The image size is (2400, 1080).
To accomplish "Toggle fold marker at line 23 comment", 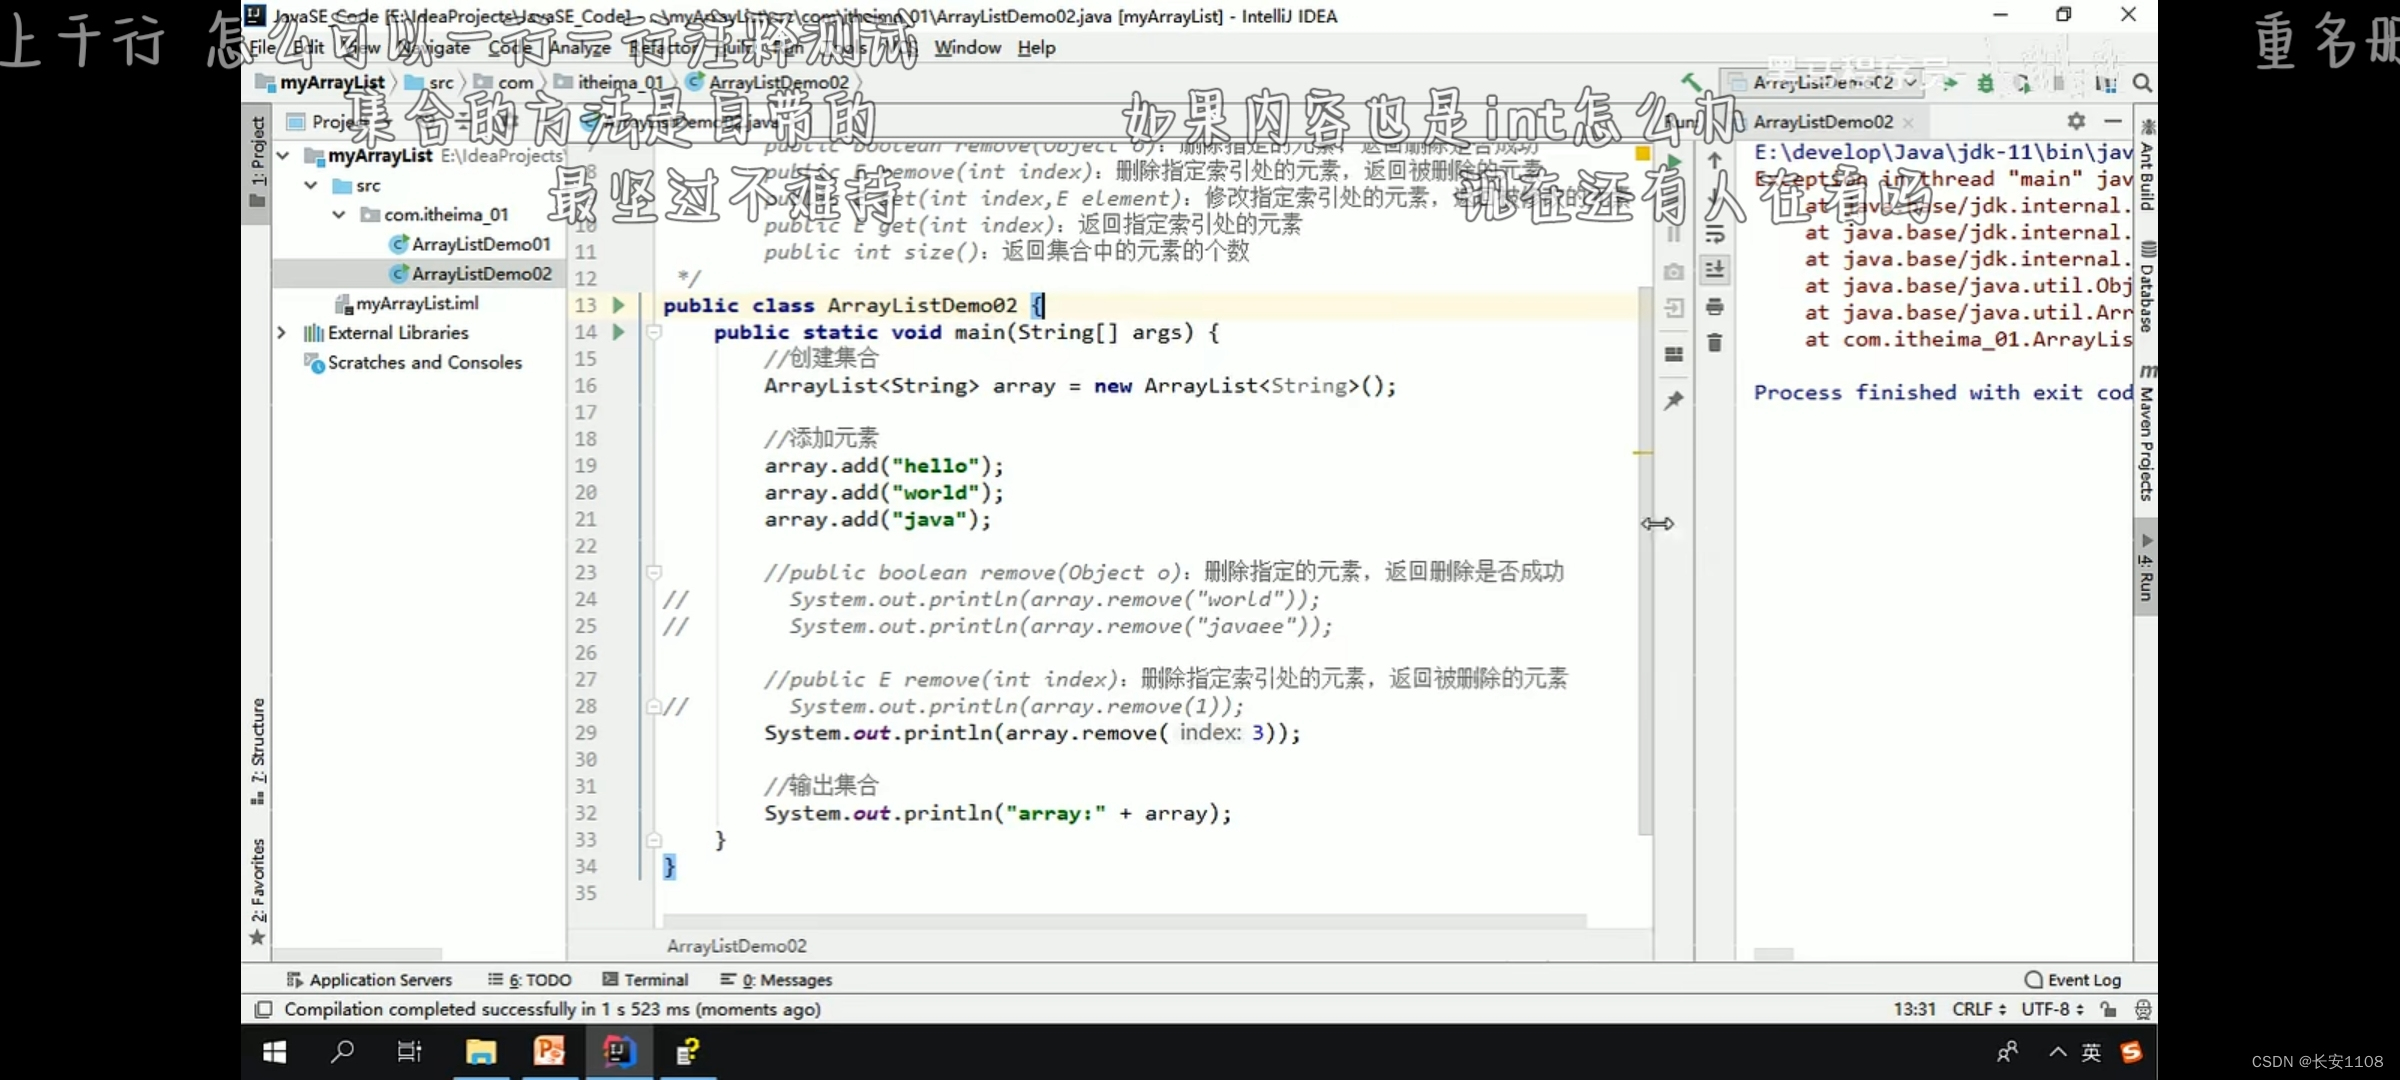I will (653, 572).
